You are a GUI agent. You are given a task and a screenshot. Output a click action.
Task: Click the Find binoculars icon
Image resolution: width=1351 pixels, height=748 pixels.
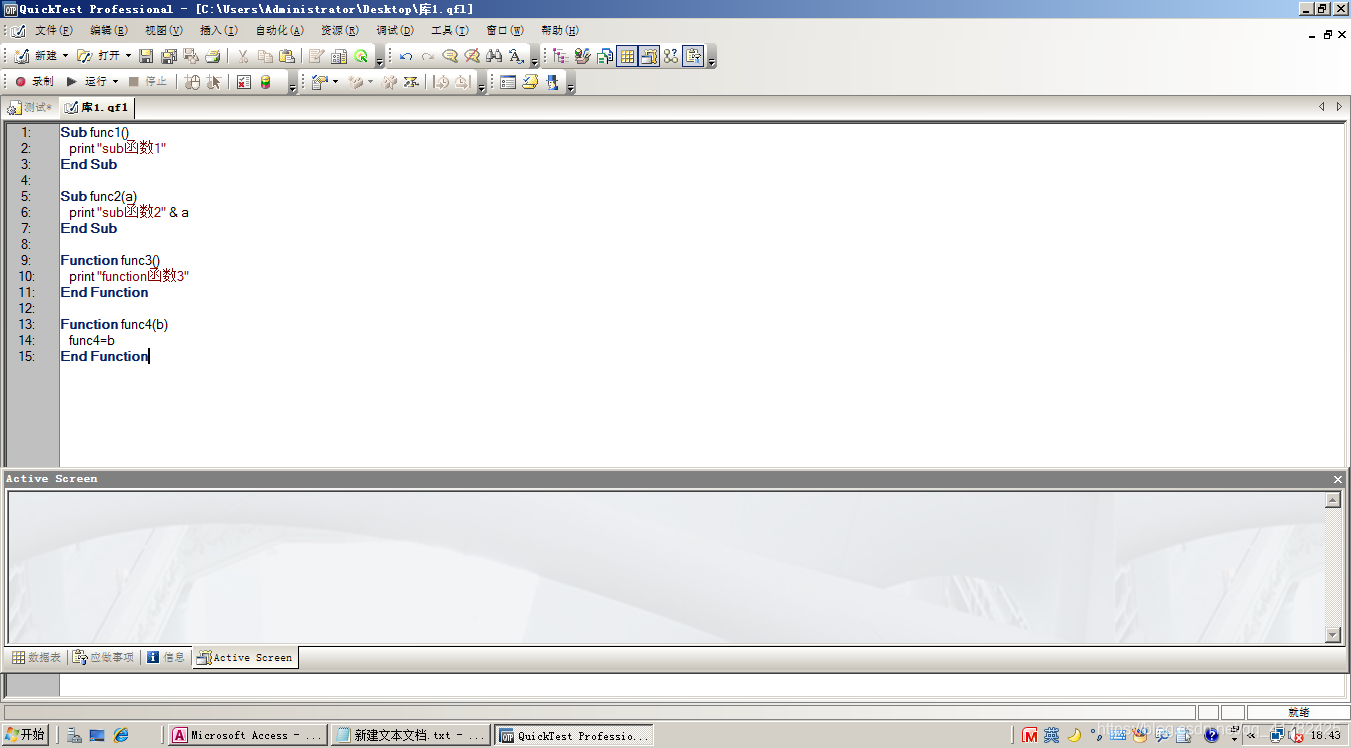coord(494,56)
